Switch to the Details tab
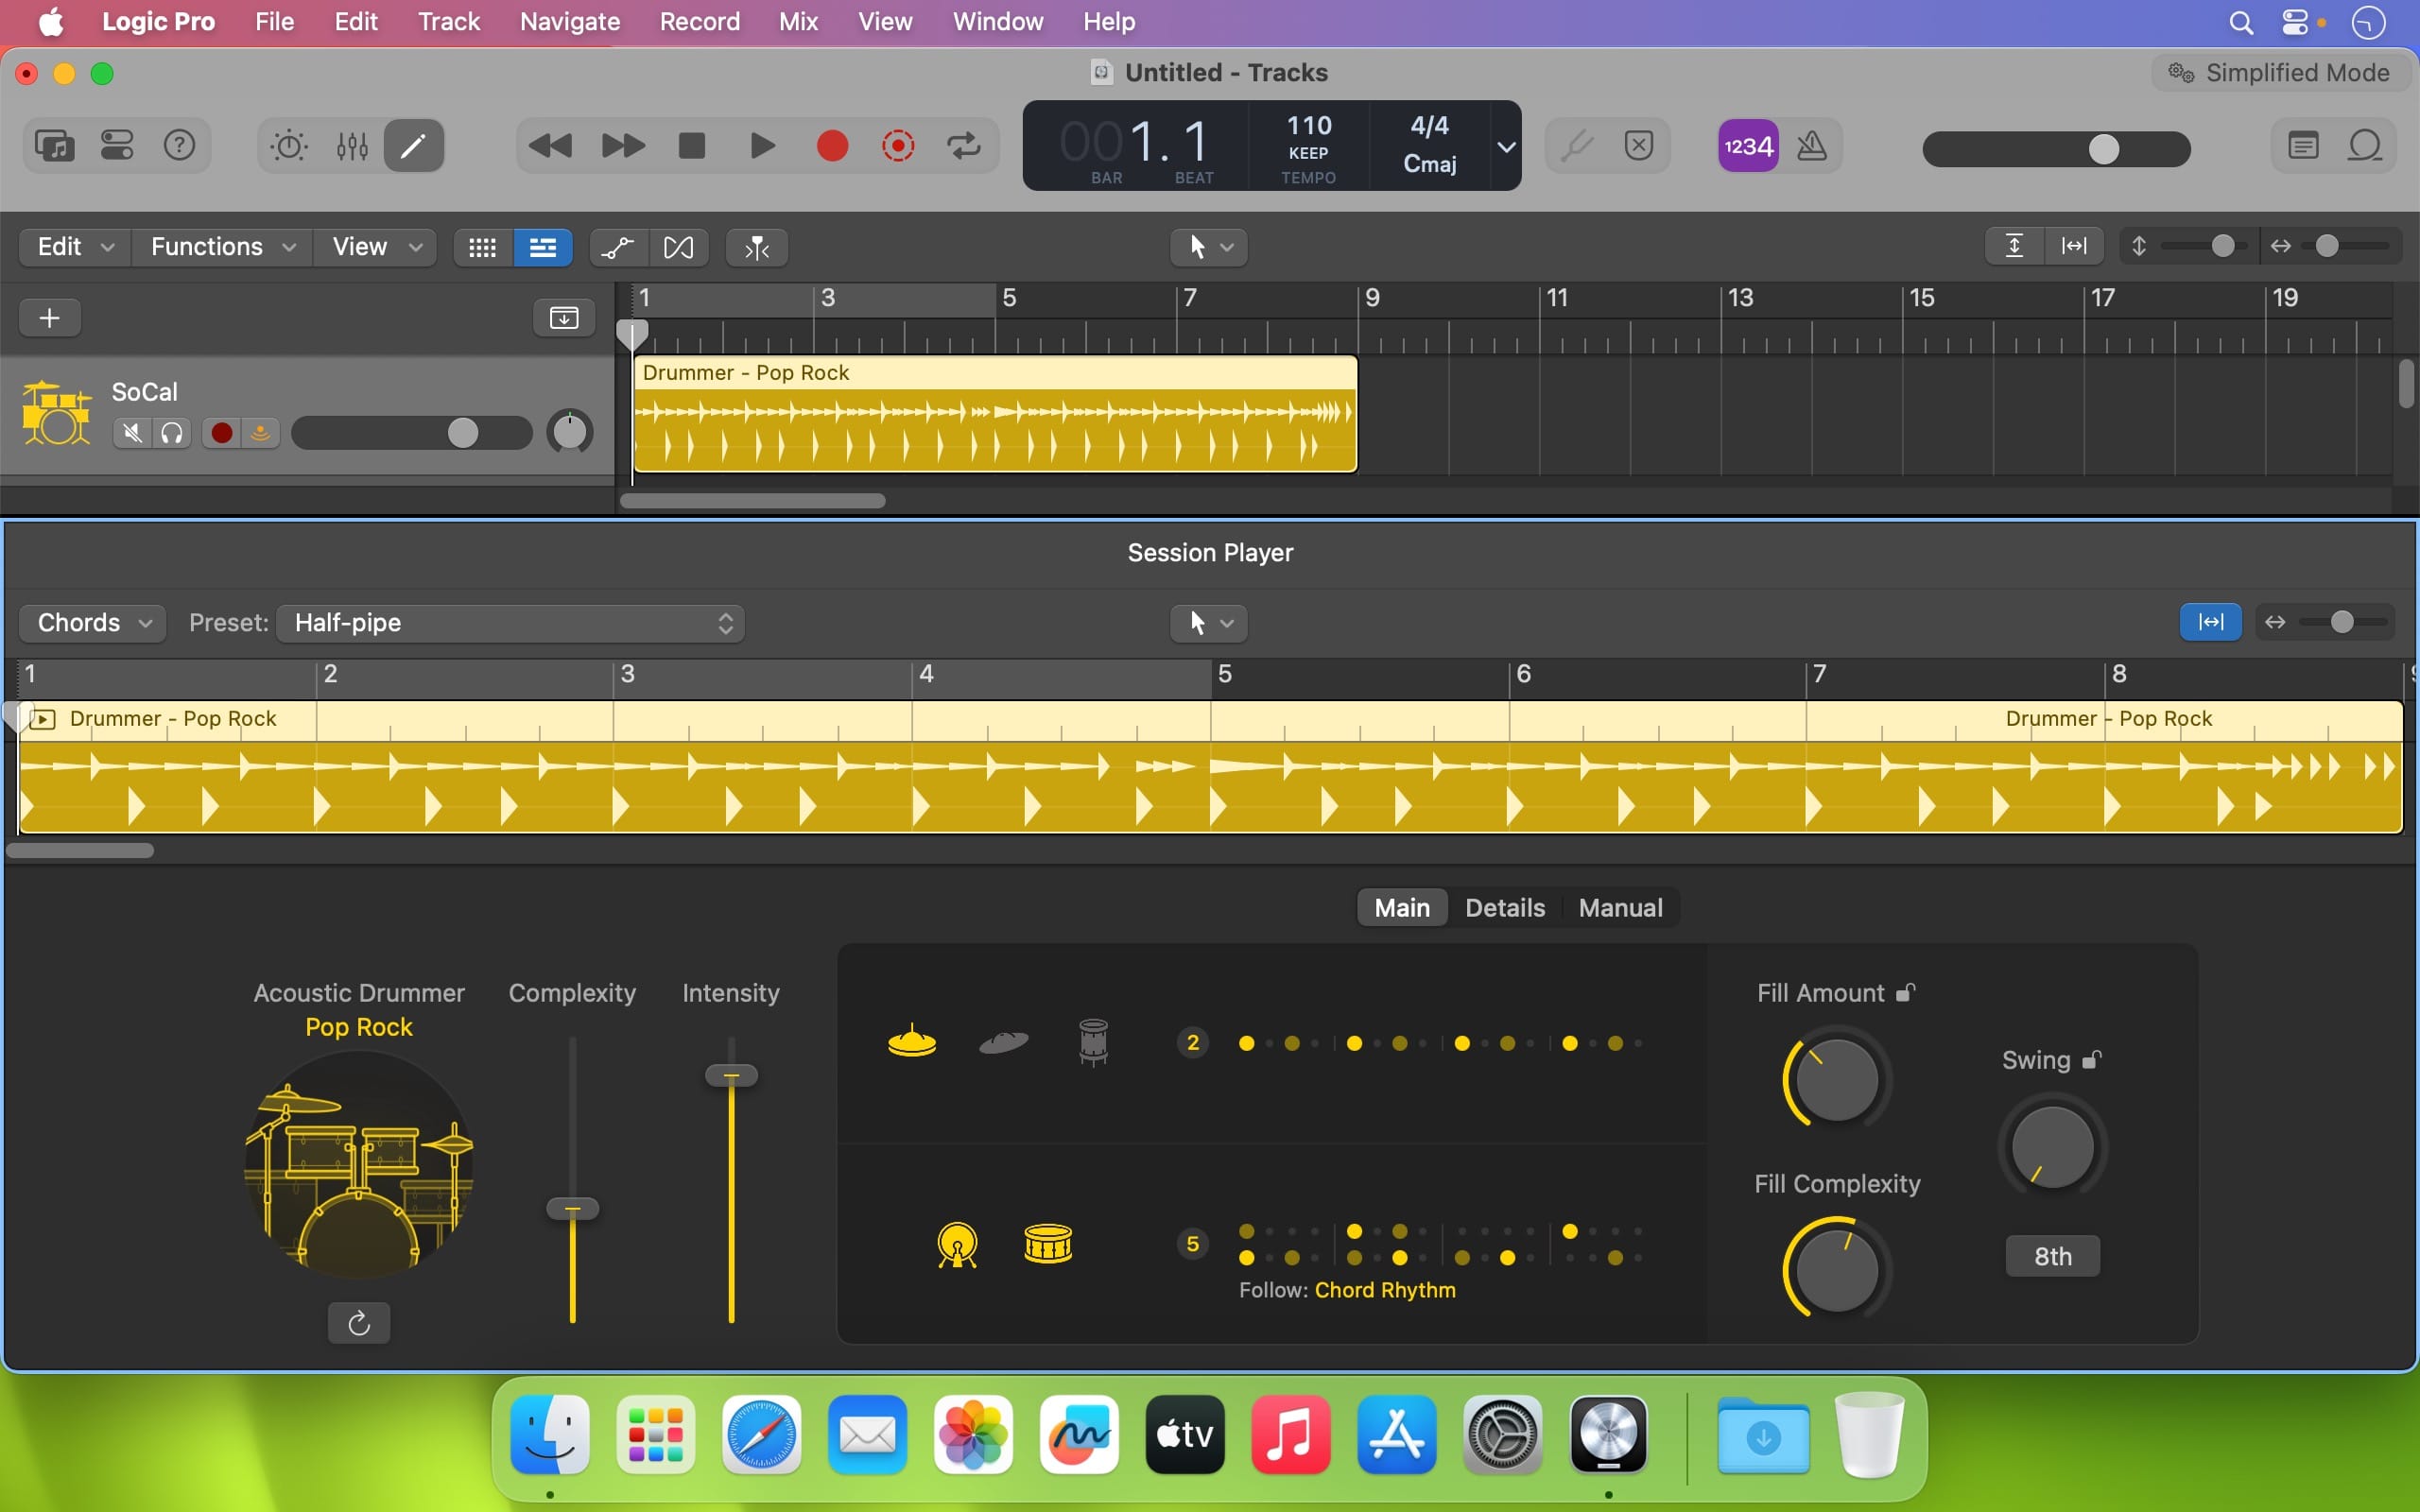2420x1512 pixels. point(1505,908)
